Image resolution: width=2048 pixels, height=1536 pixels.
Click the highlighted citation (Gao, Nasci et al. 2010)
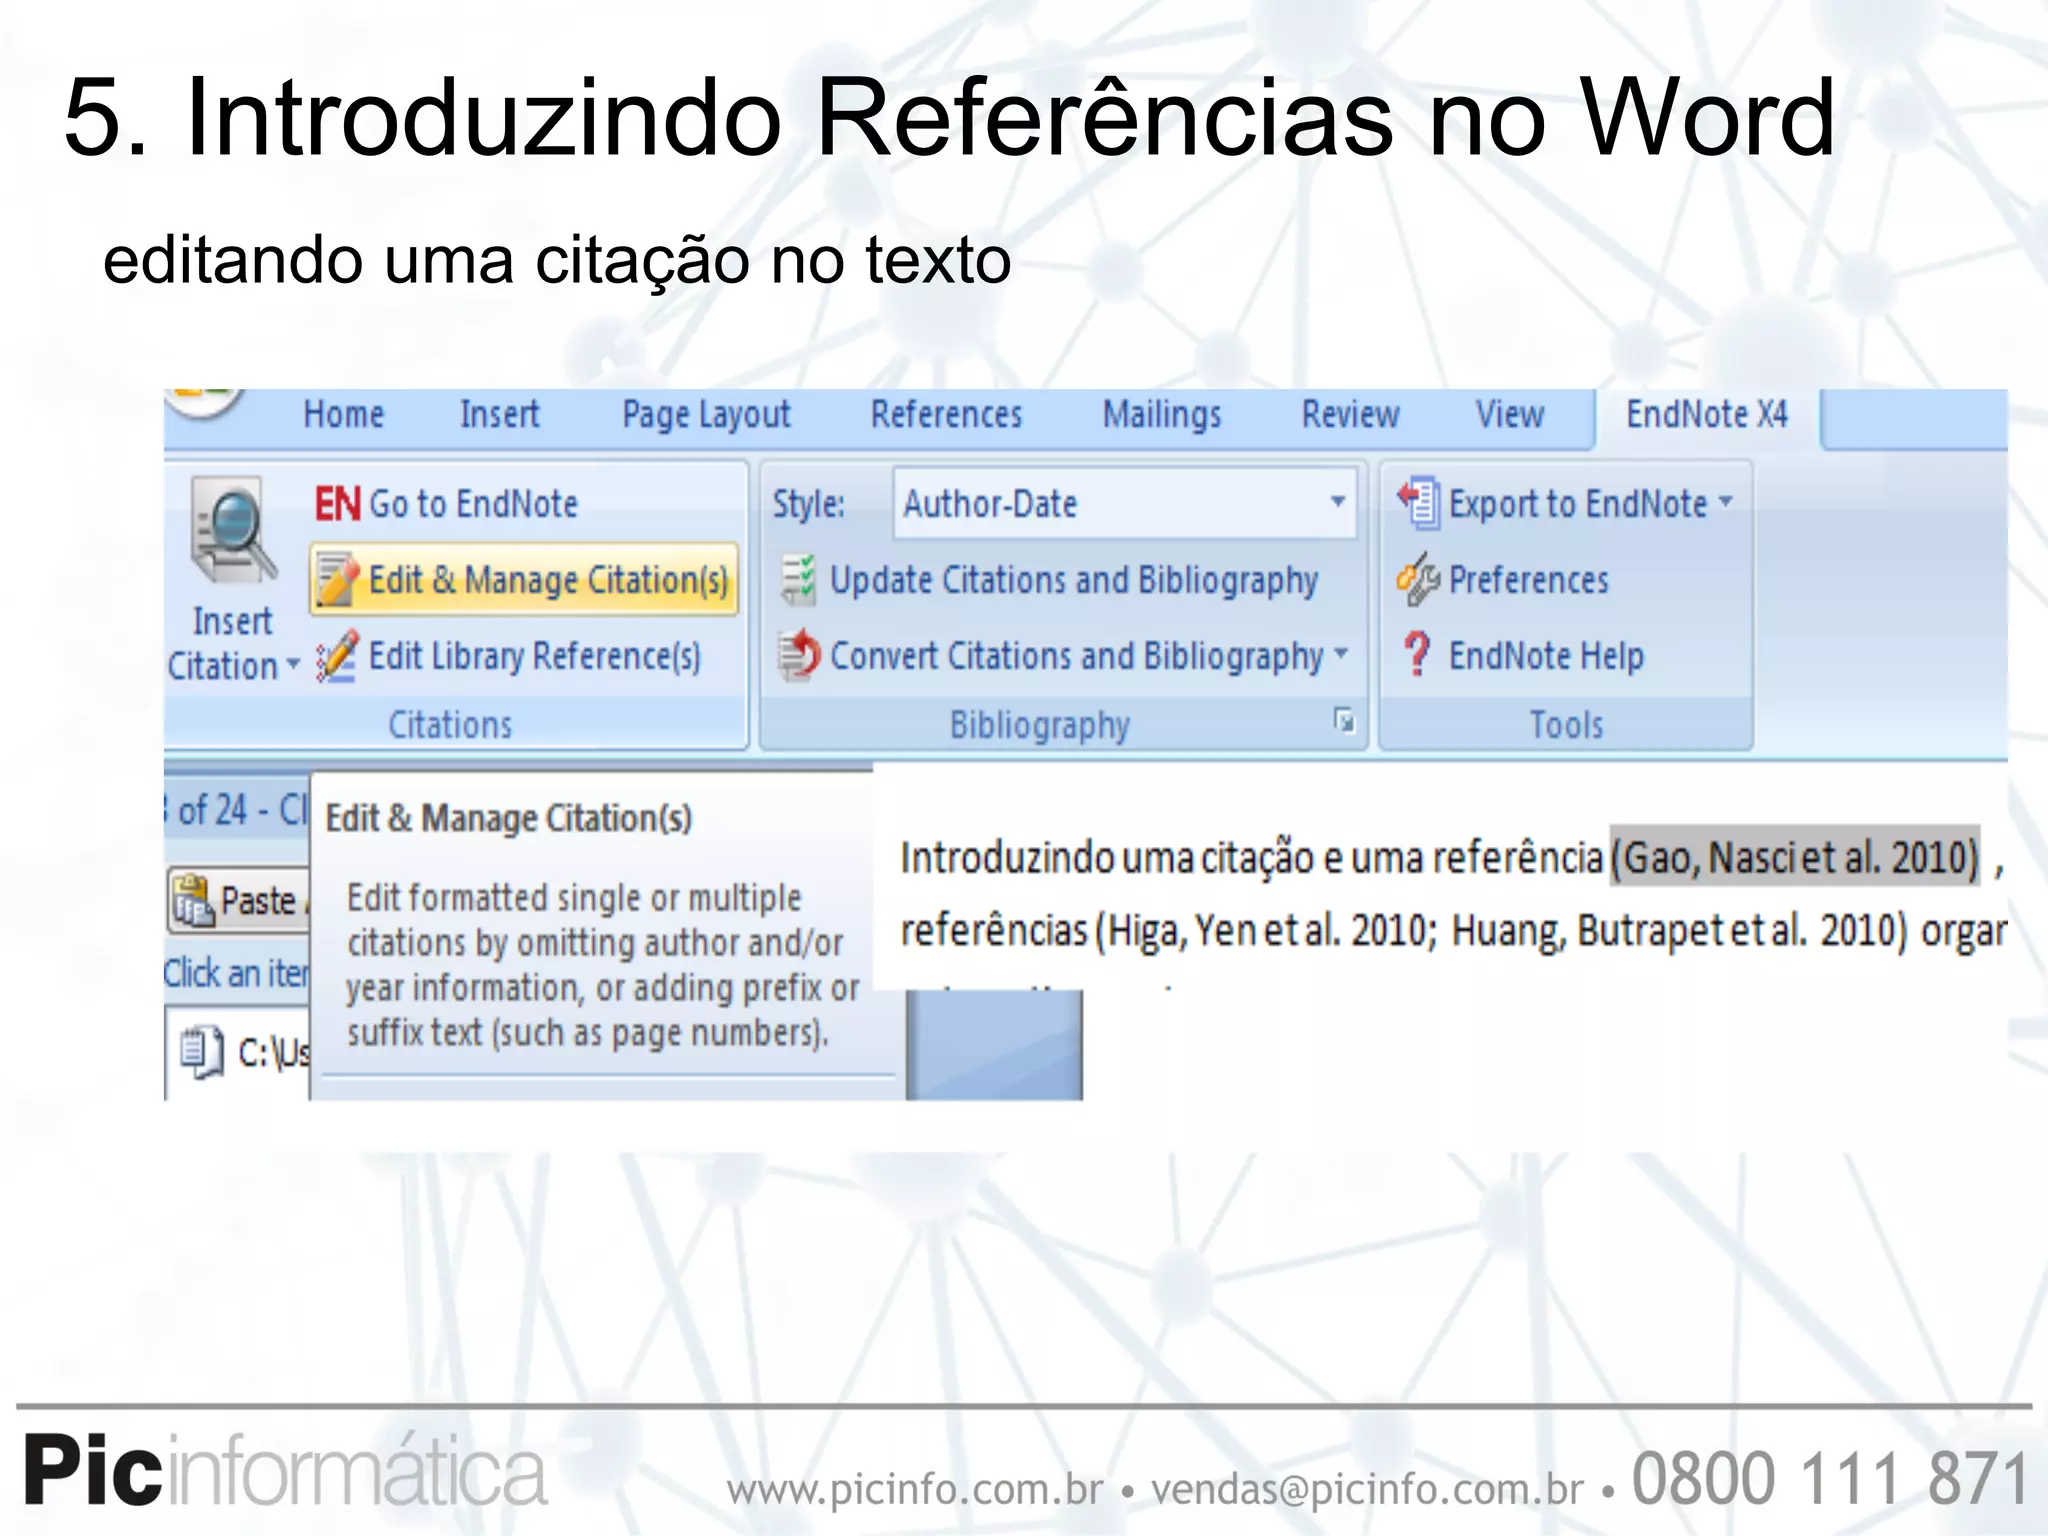tap(1795, 858)
